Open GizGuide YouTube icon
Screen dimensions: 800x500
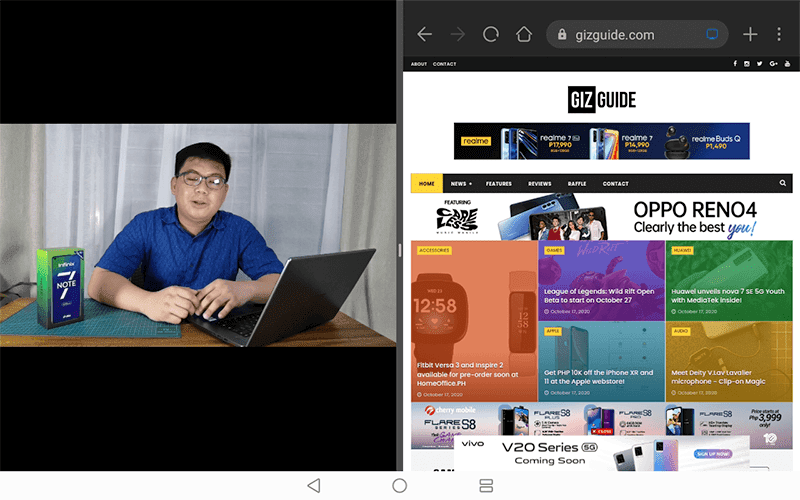click(787, 64)
